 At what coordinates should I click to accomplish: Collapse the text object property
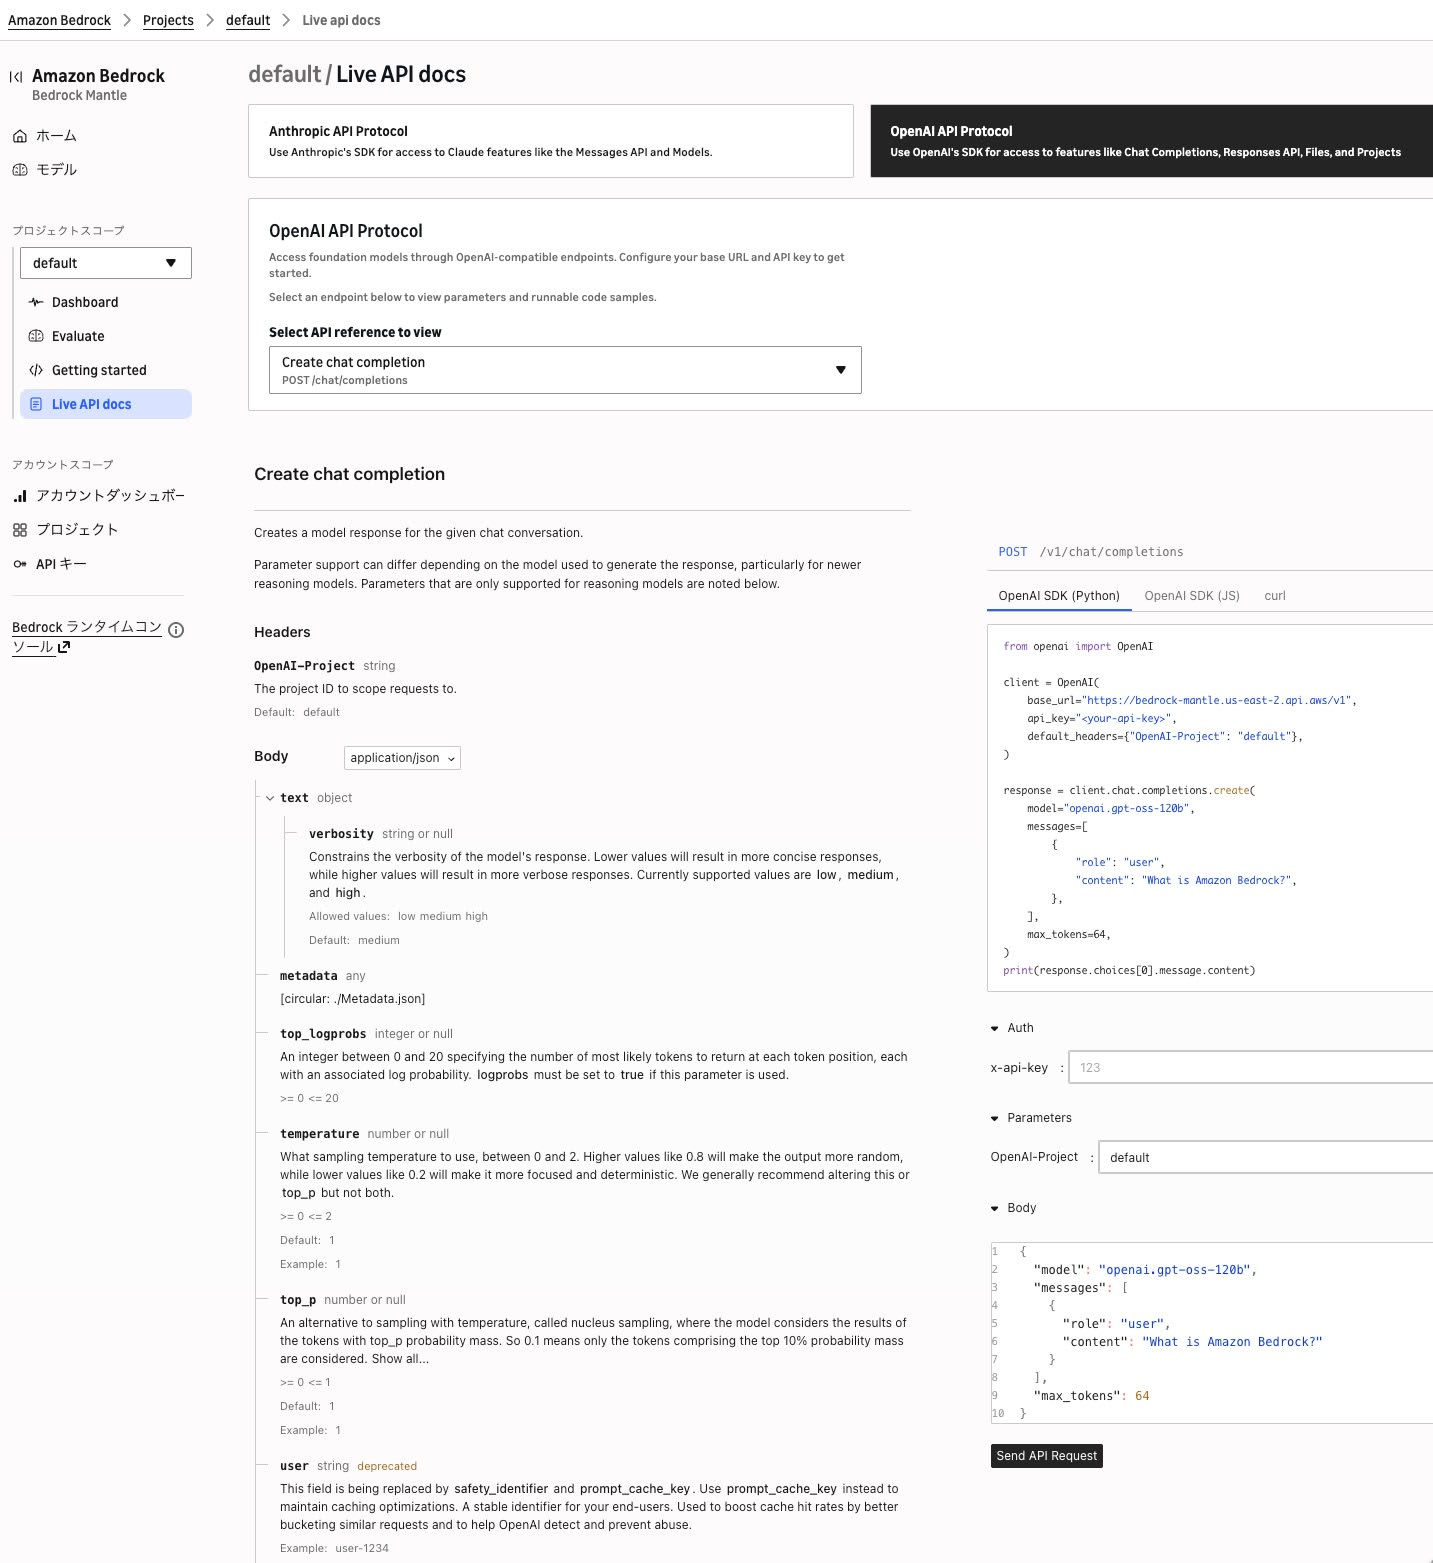270,798
